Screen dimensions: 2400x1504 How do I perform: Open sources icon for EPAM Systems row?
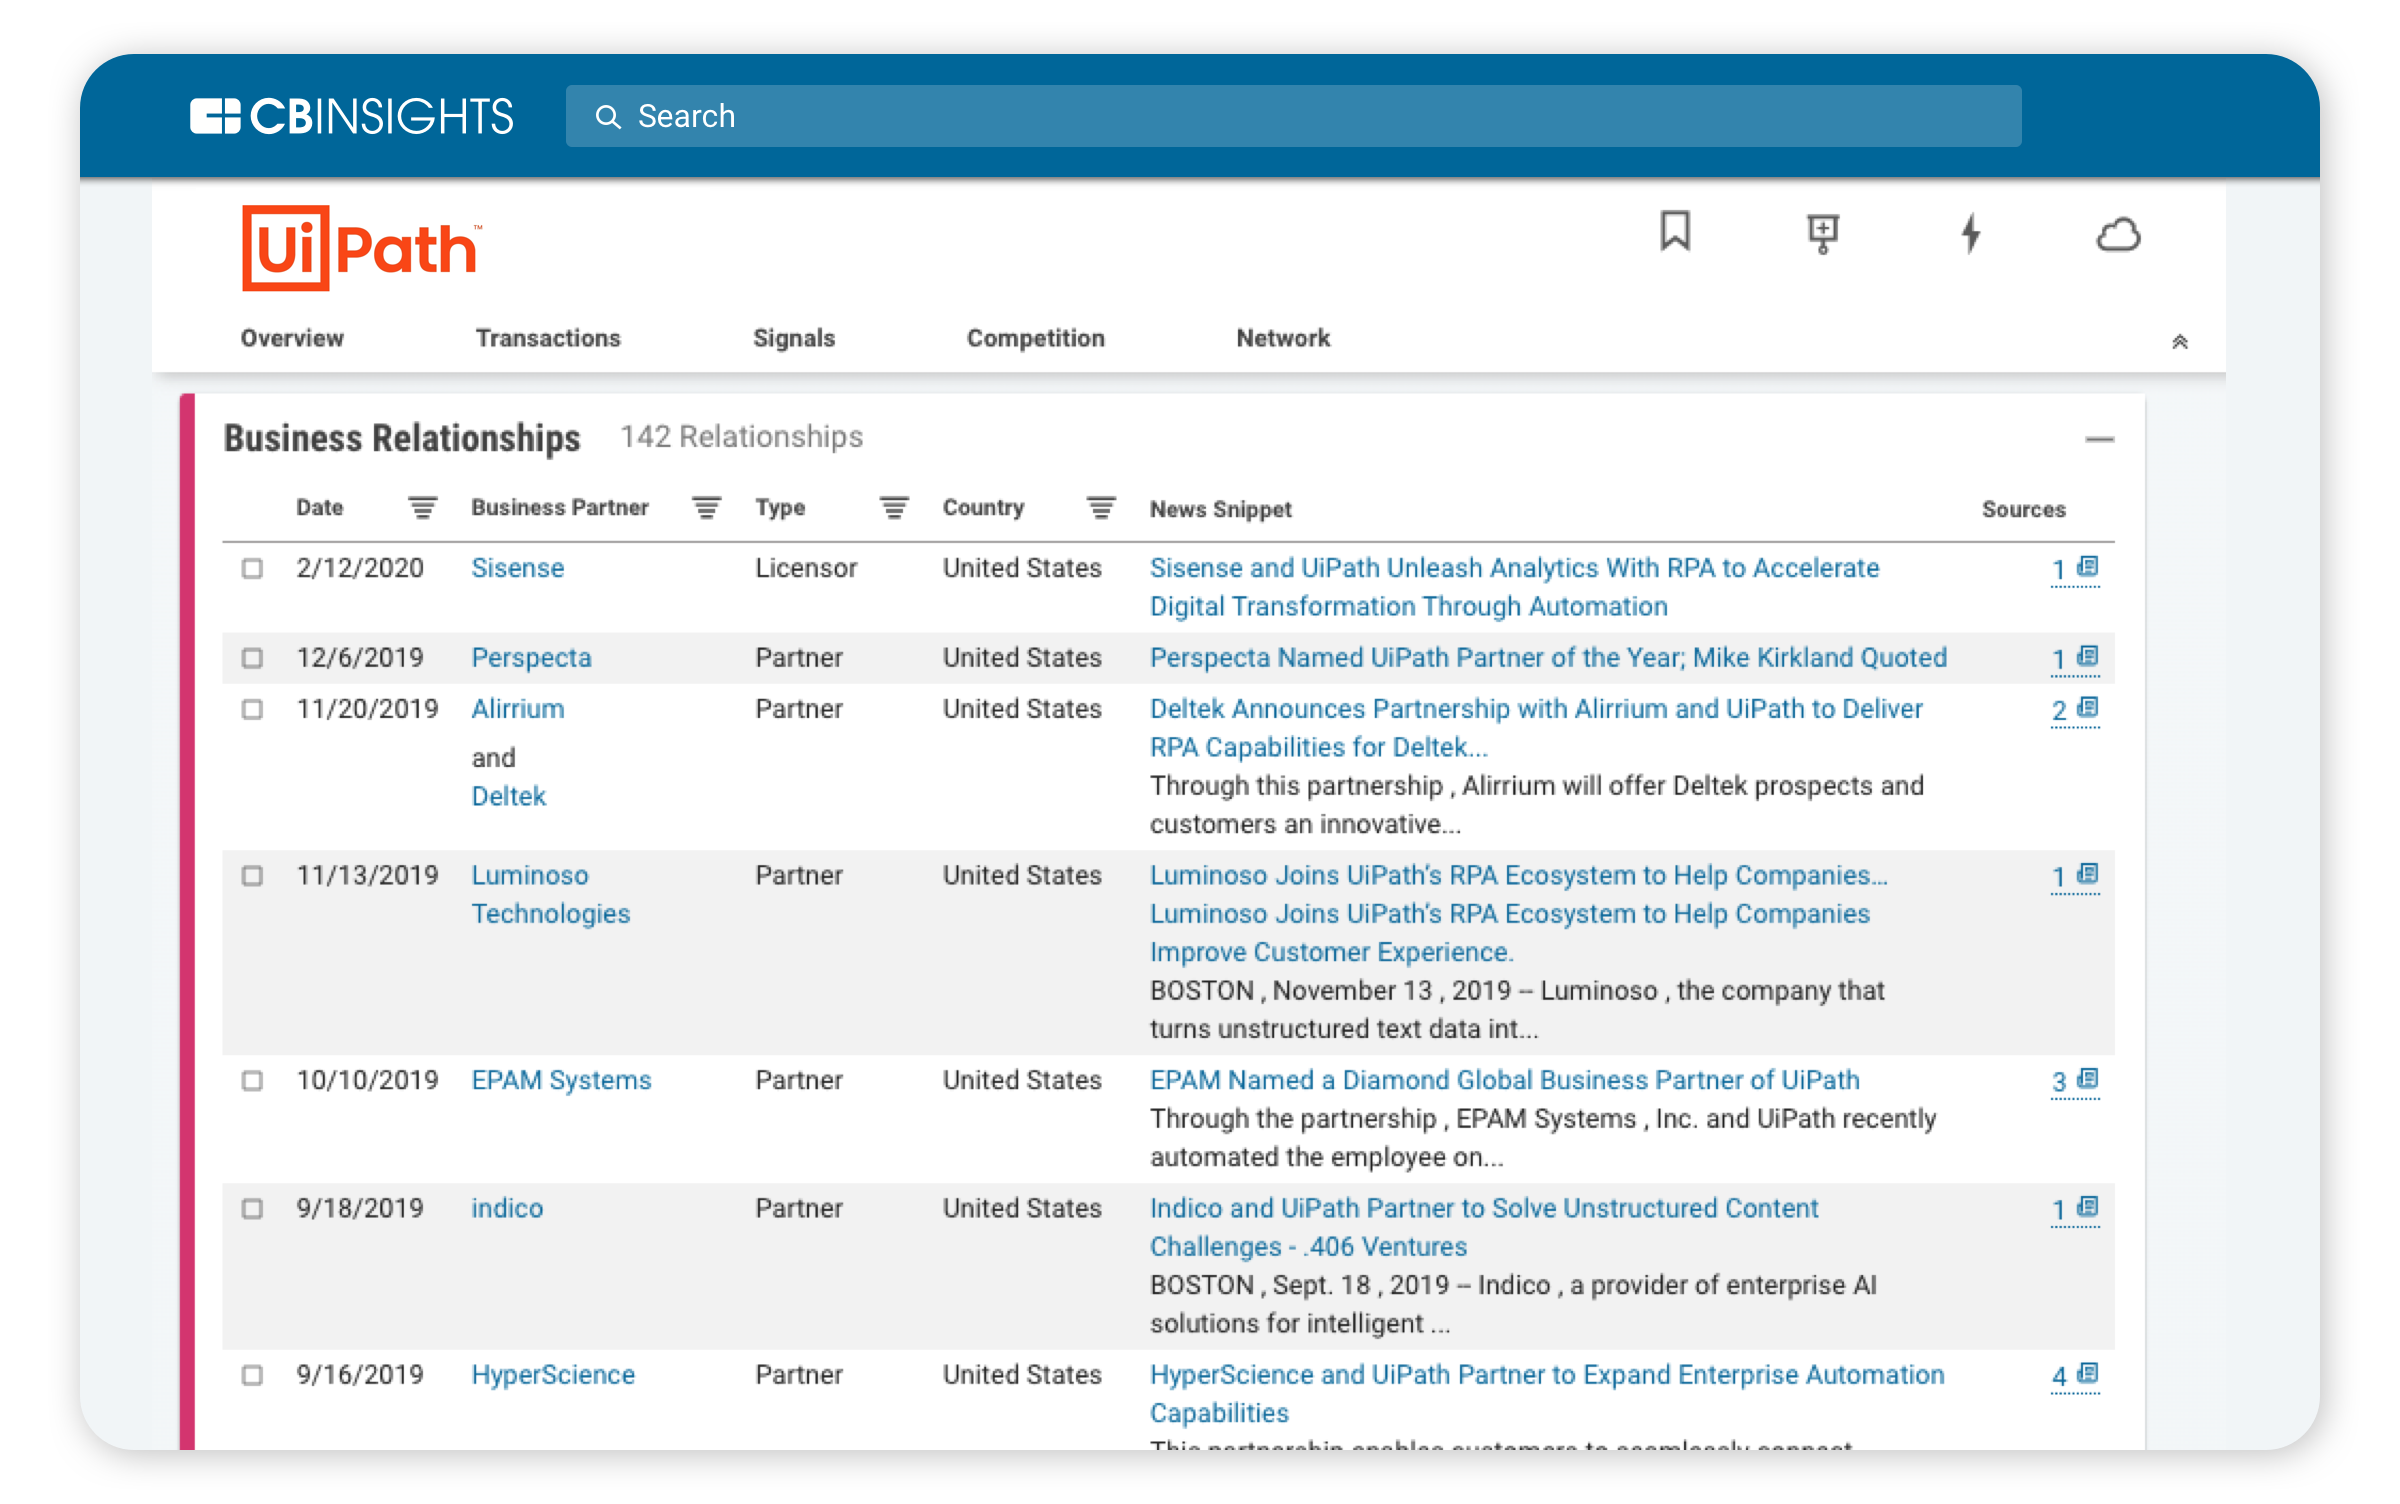pyautogui.click(x=2087, y=1079)
